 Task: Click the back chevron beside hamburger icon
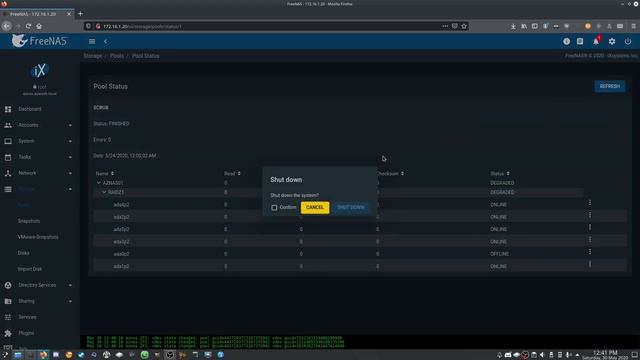(105, 41)
